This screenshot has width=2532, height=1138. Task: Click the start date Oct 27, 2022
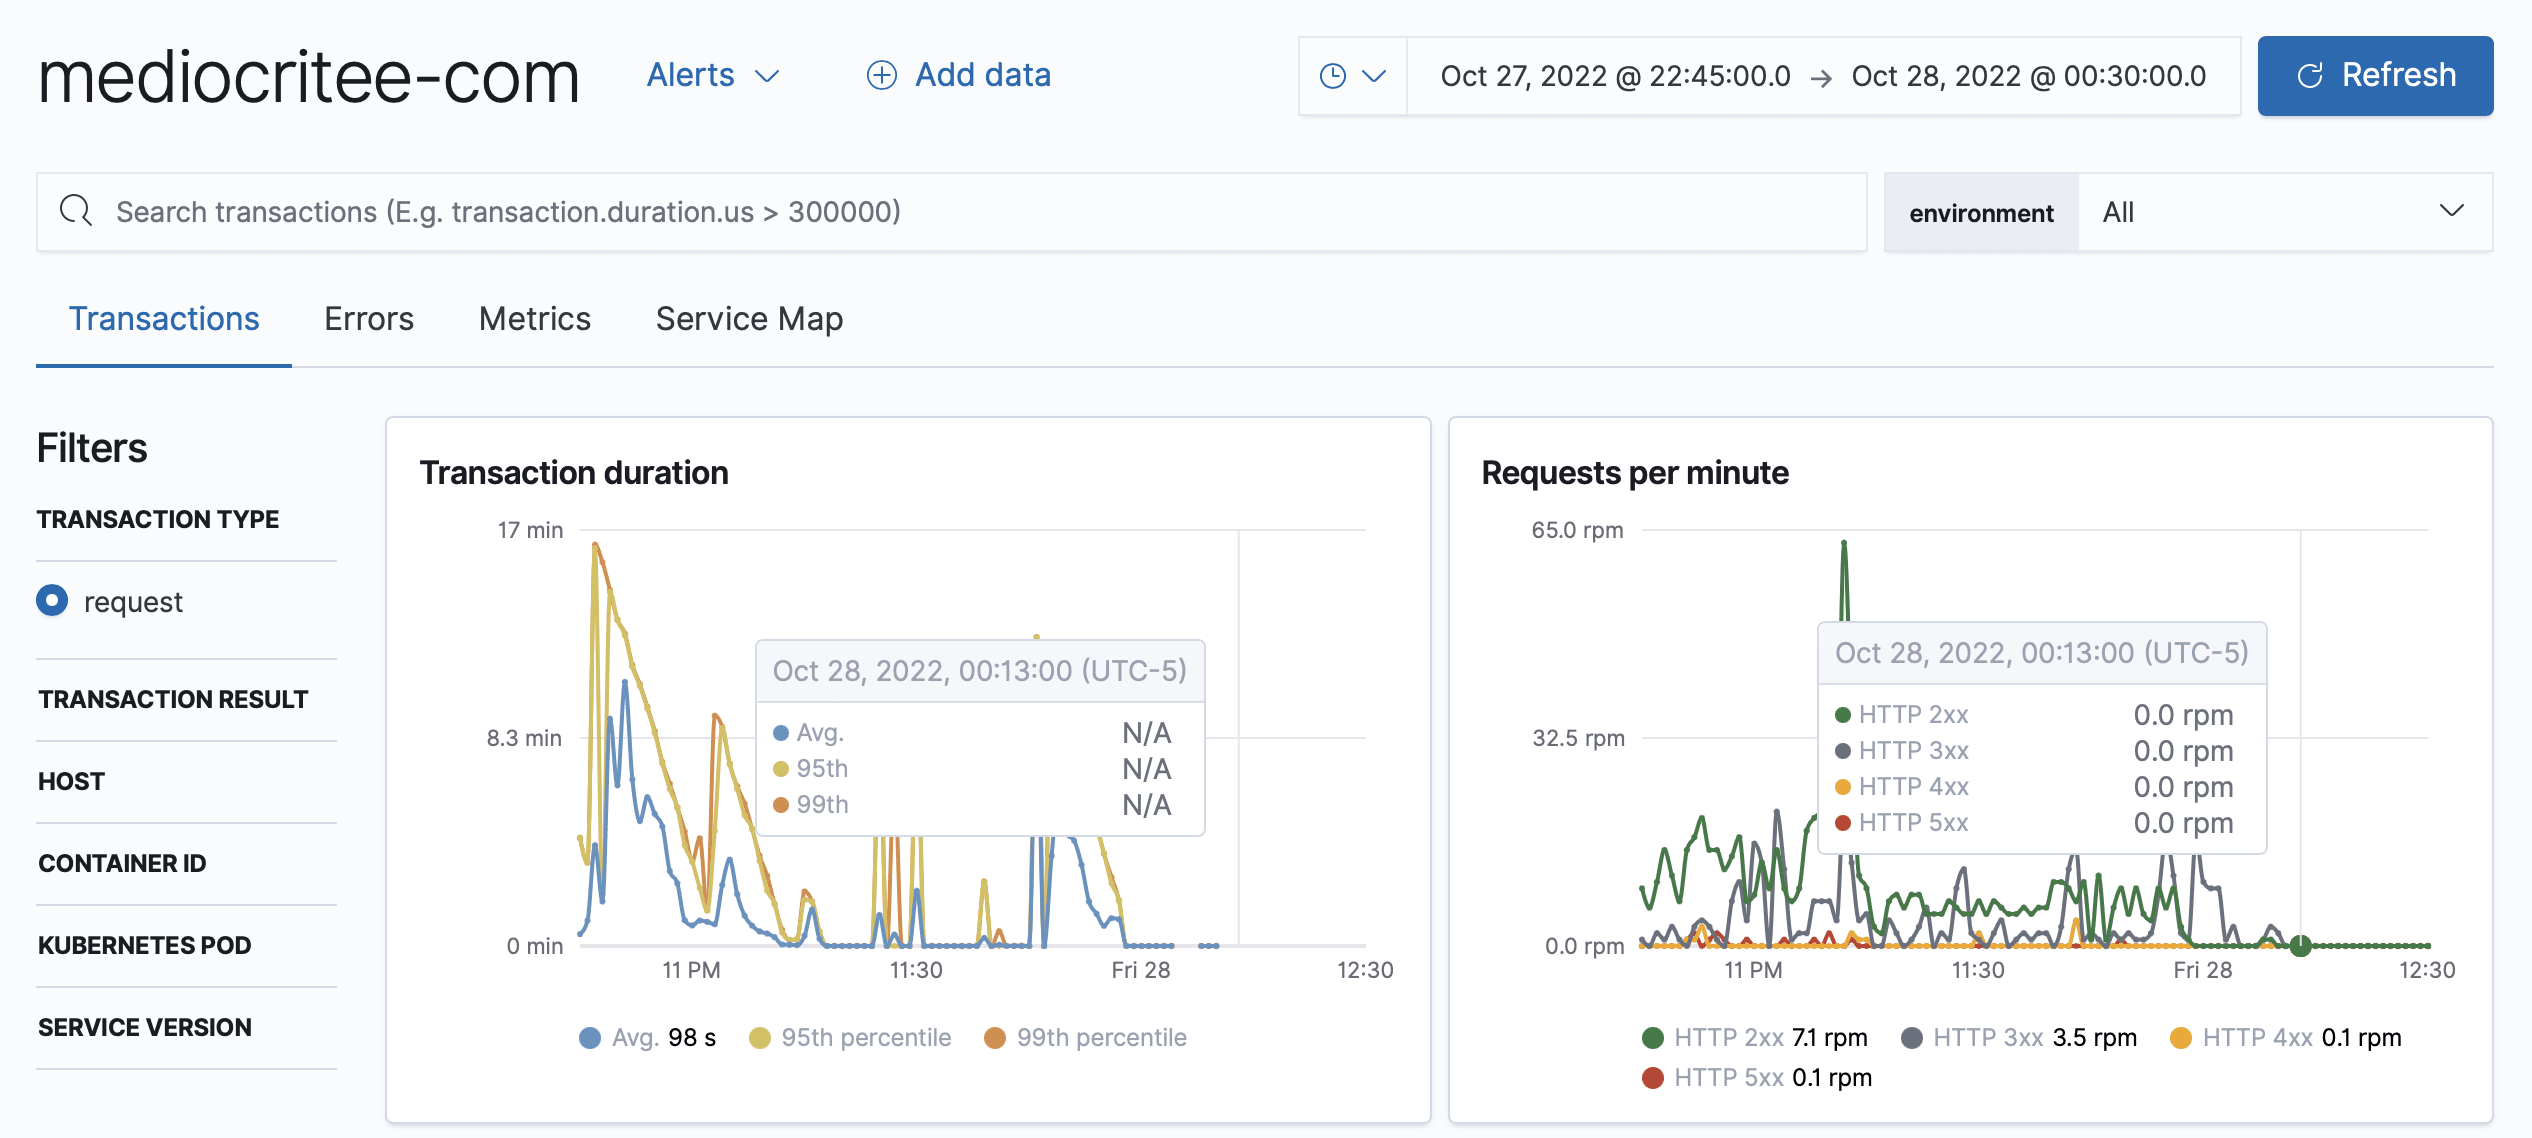tap(1614, 76)
